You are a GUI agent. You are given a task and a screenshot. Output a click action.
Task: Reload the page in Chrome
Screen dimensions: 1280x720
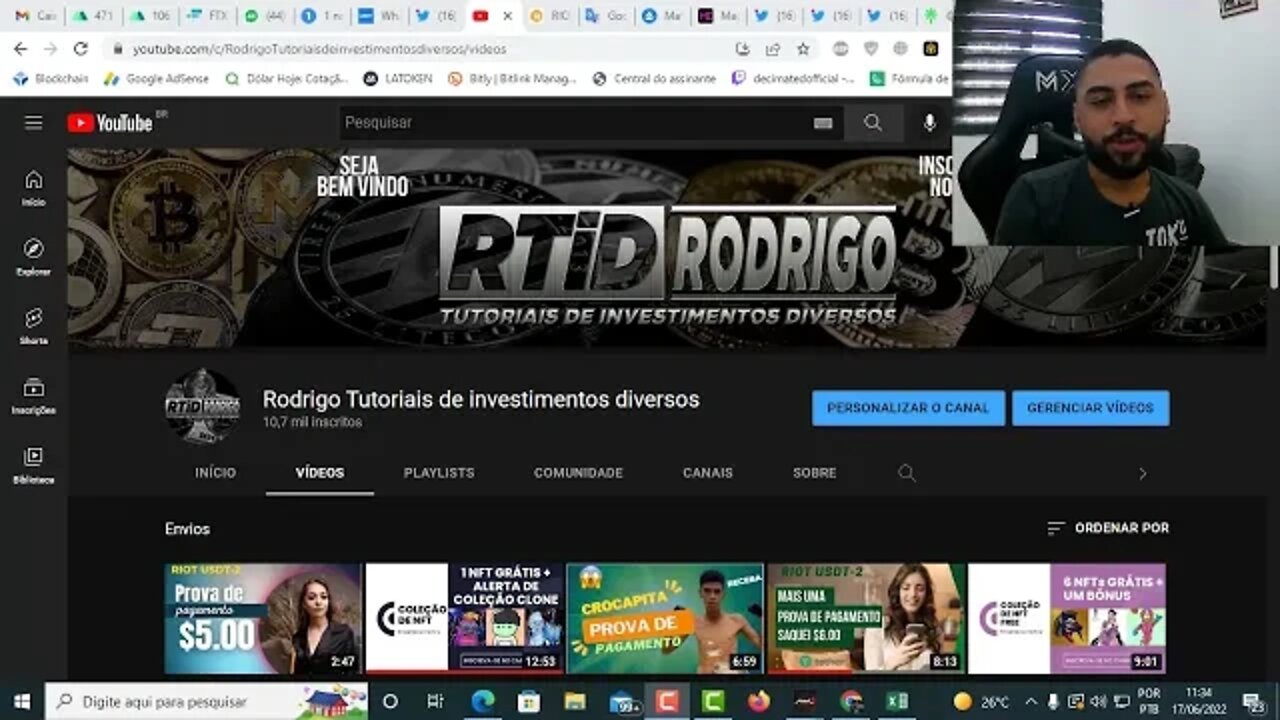(81, 48)
